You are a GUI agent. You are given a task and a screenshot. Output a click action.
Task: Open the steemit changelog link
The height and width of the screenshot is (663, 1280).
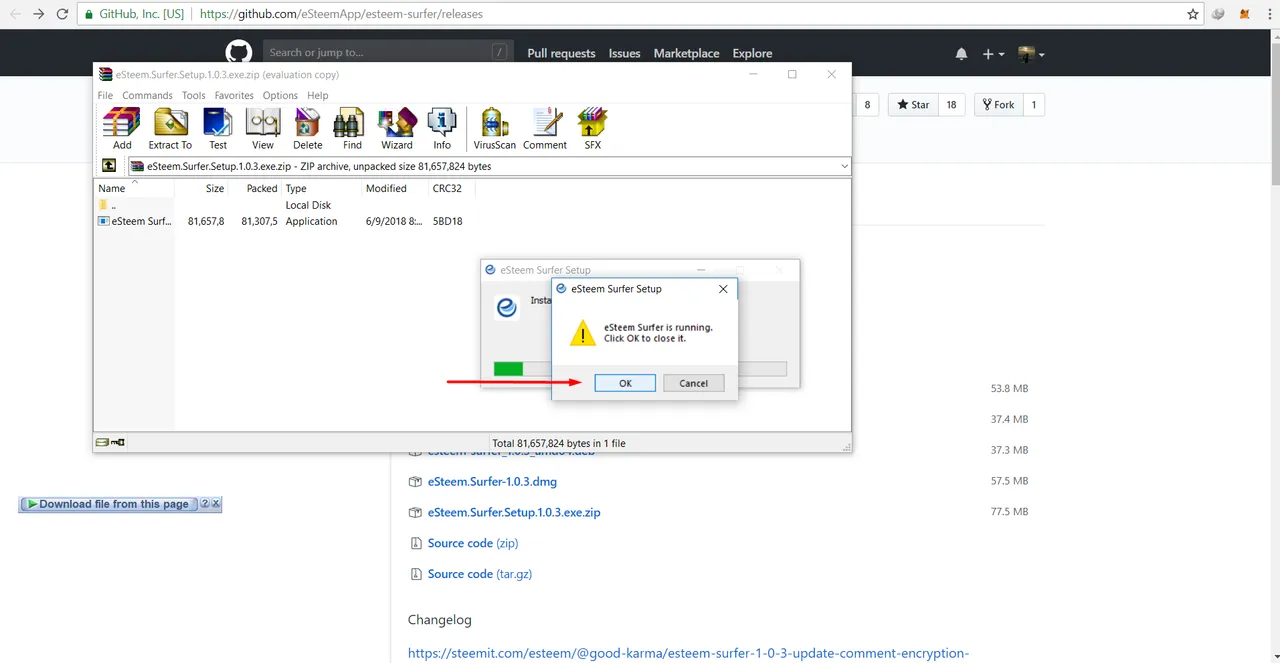[688, 653]
